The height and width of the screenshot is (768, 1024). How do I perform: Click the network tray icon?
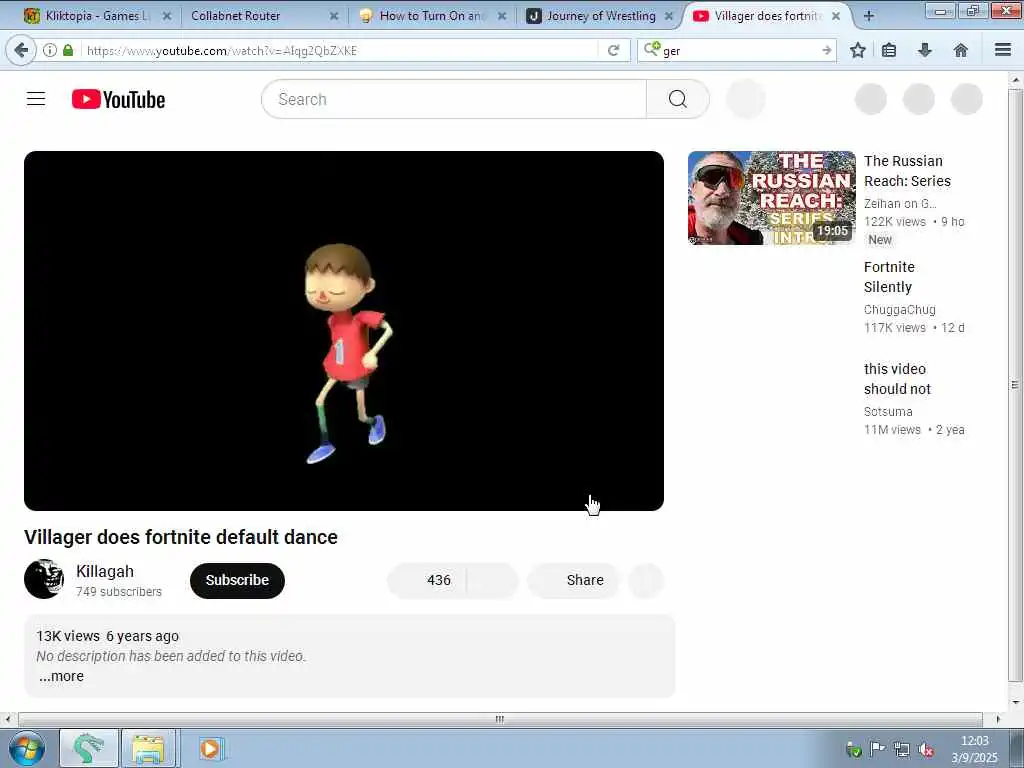pyautogui.click(x=902, y=749)
